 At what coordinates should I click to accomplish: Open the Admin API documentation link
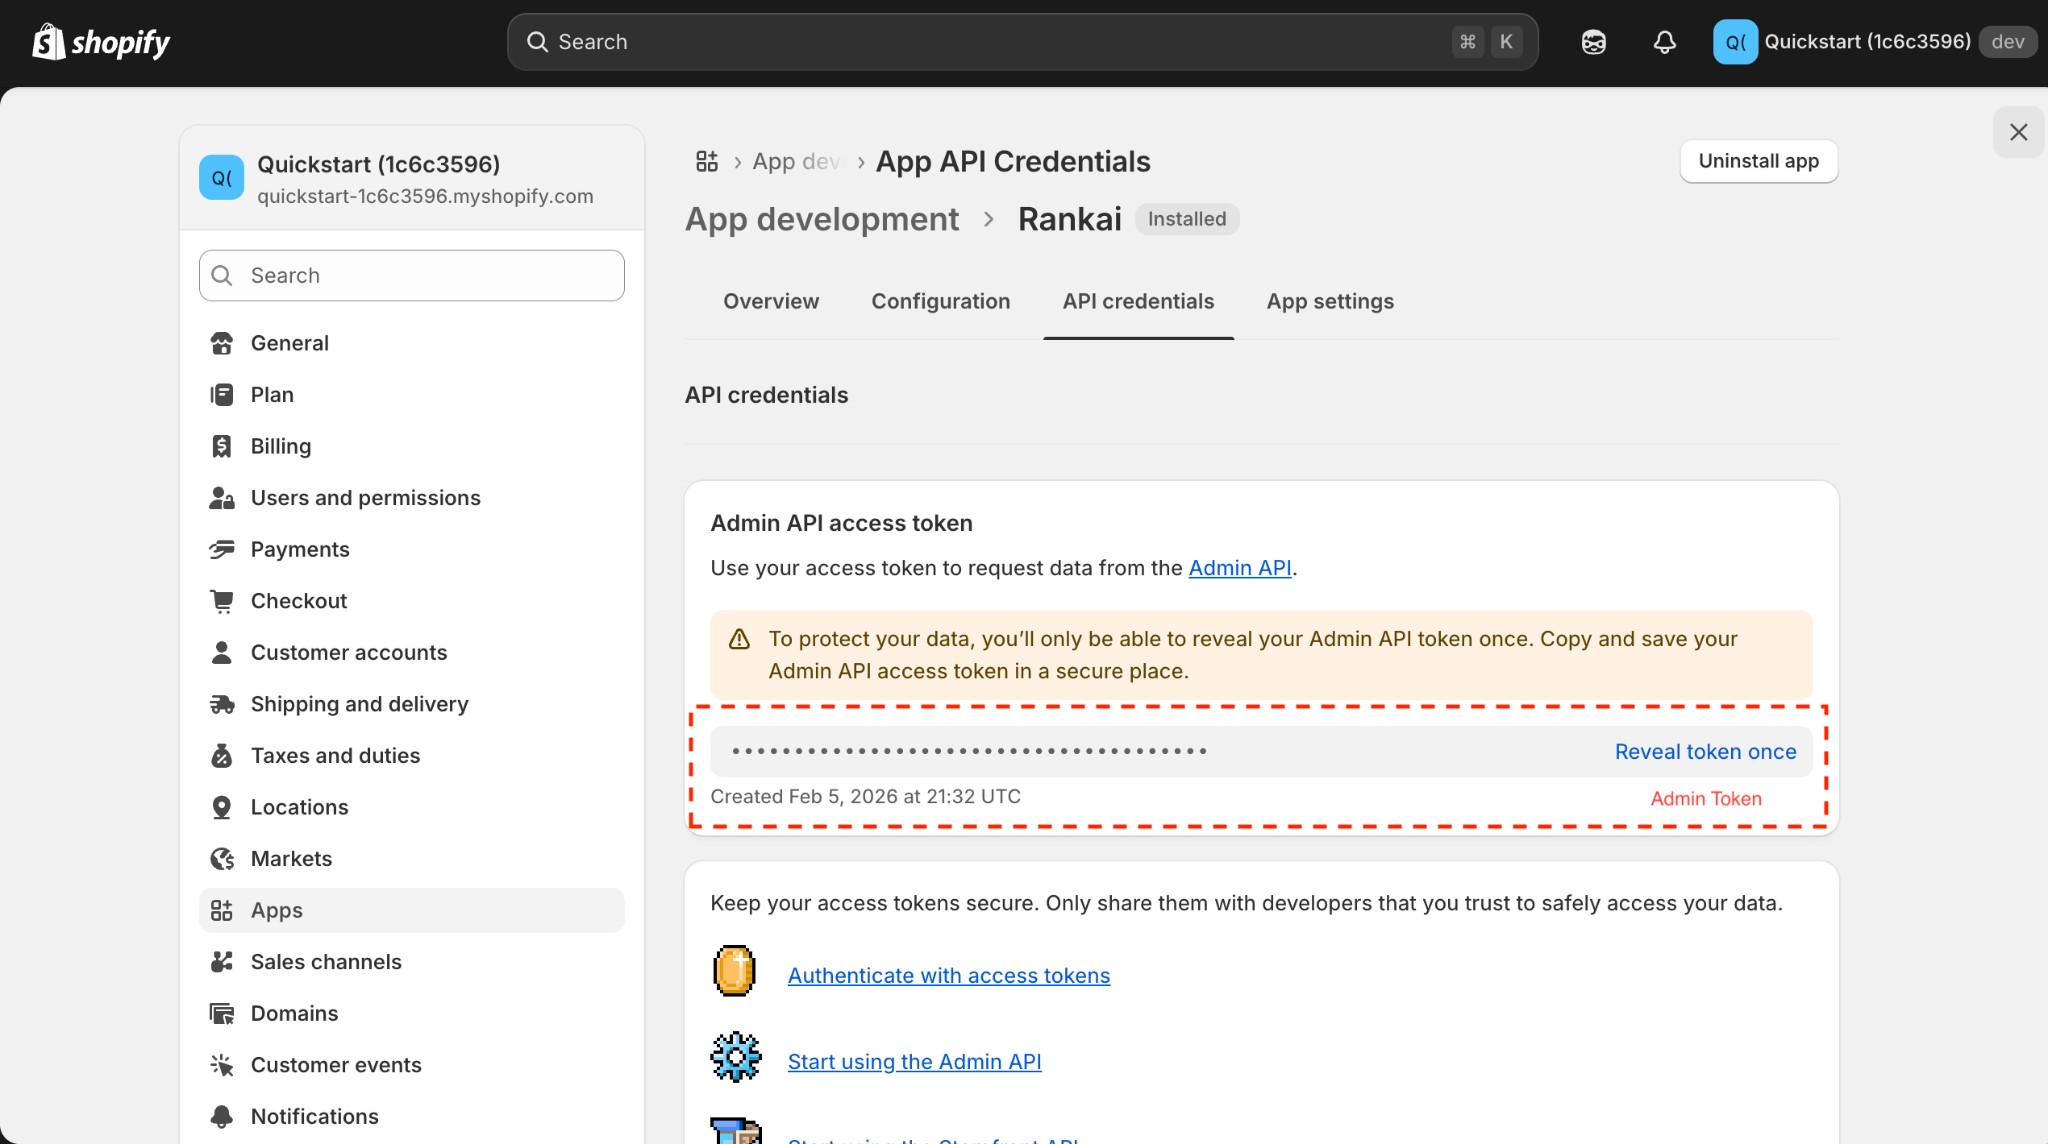(x=1239, y=567)
